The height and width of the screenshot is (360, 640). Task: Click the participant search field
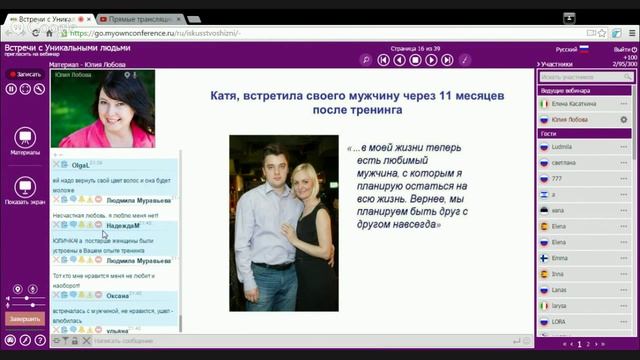pyautogui.click(x=586, y=77)
